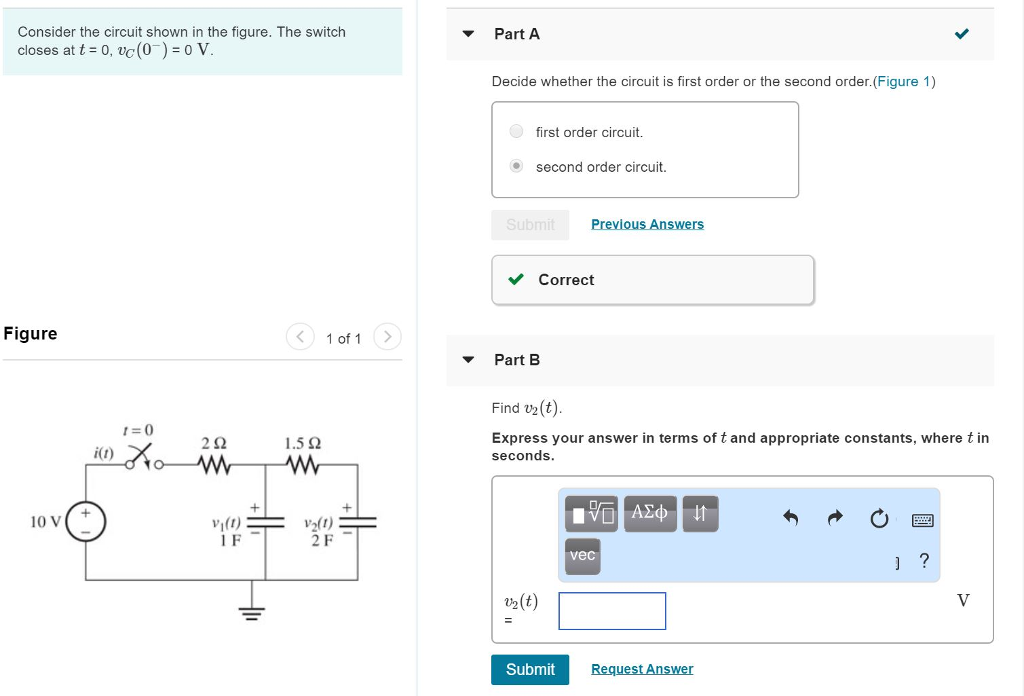Select the 'second order circuit' radio button
The width and height of the screenshot is (1024, 696).
(516, 165)
